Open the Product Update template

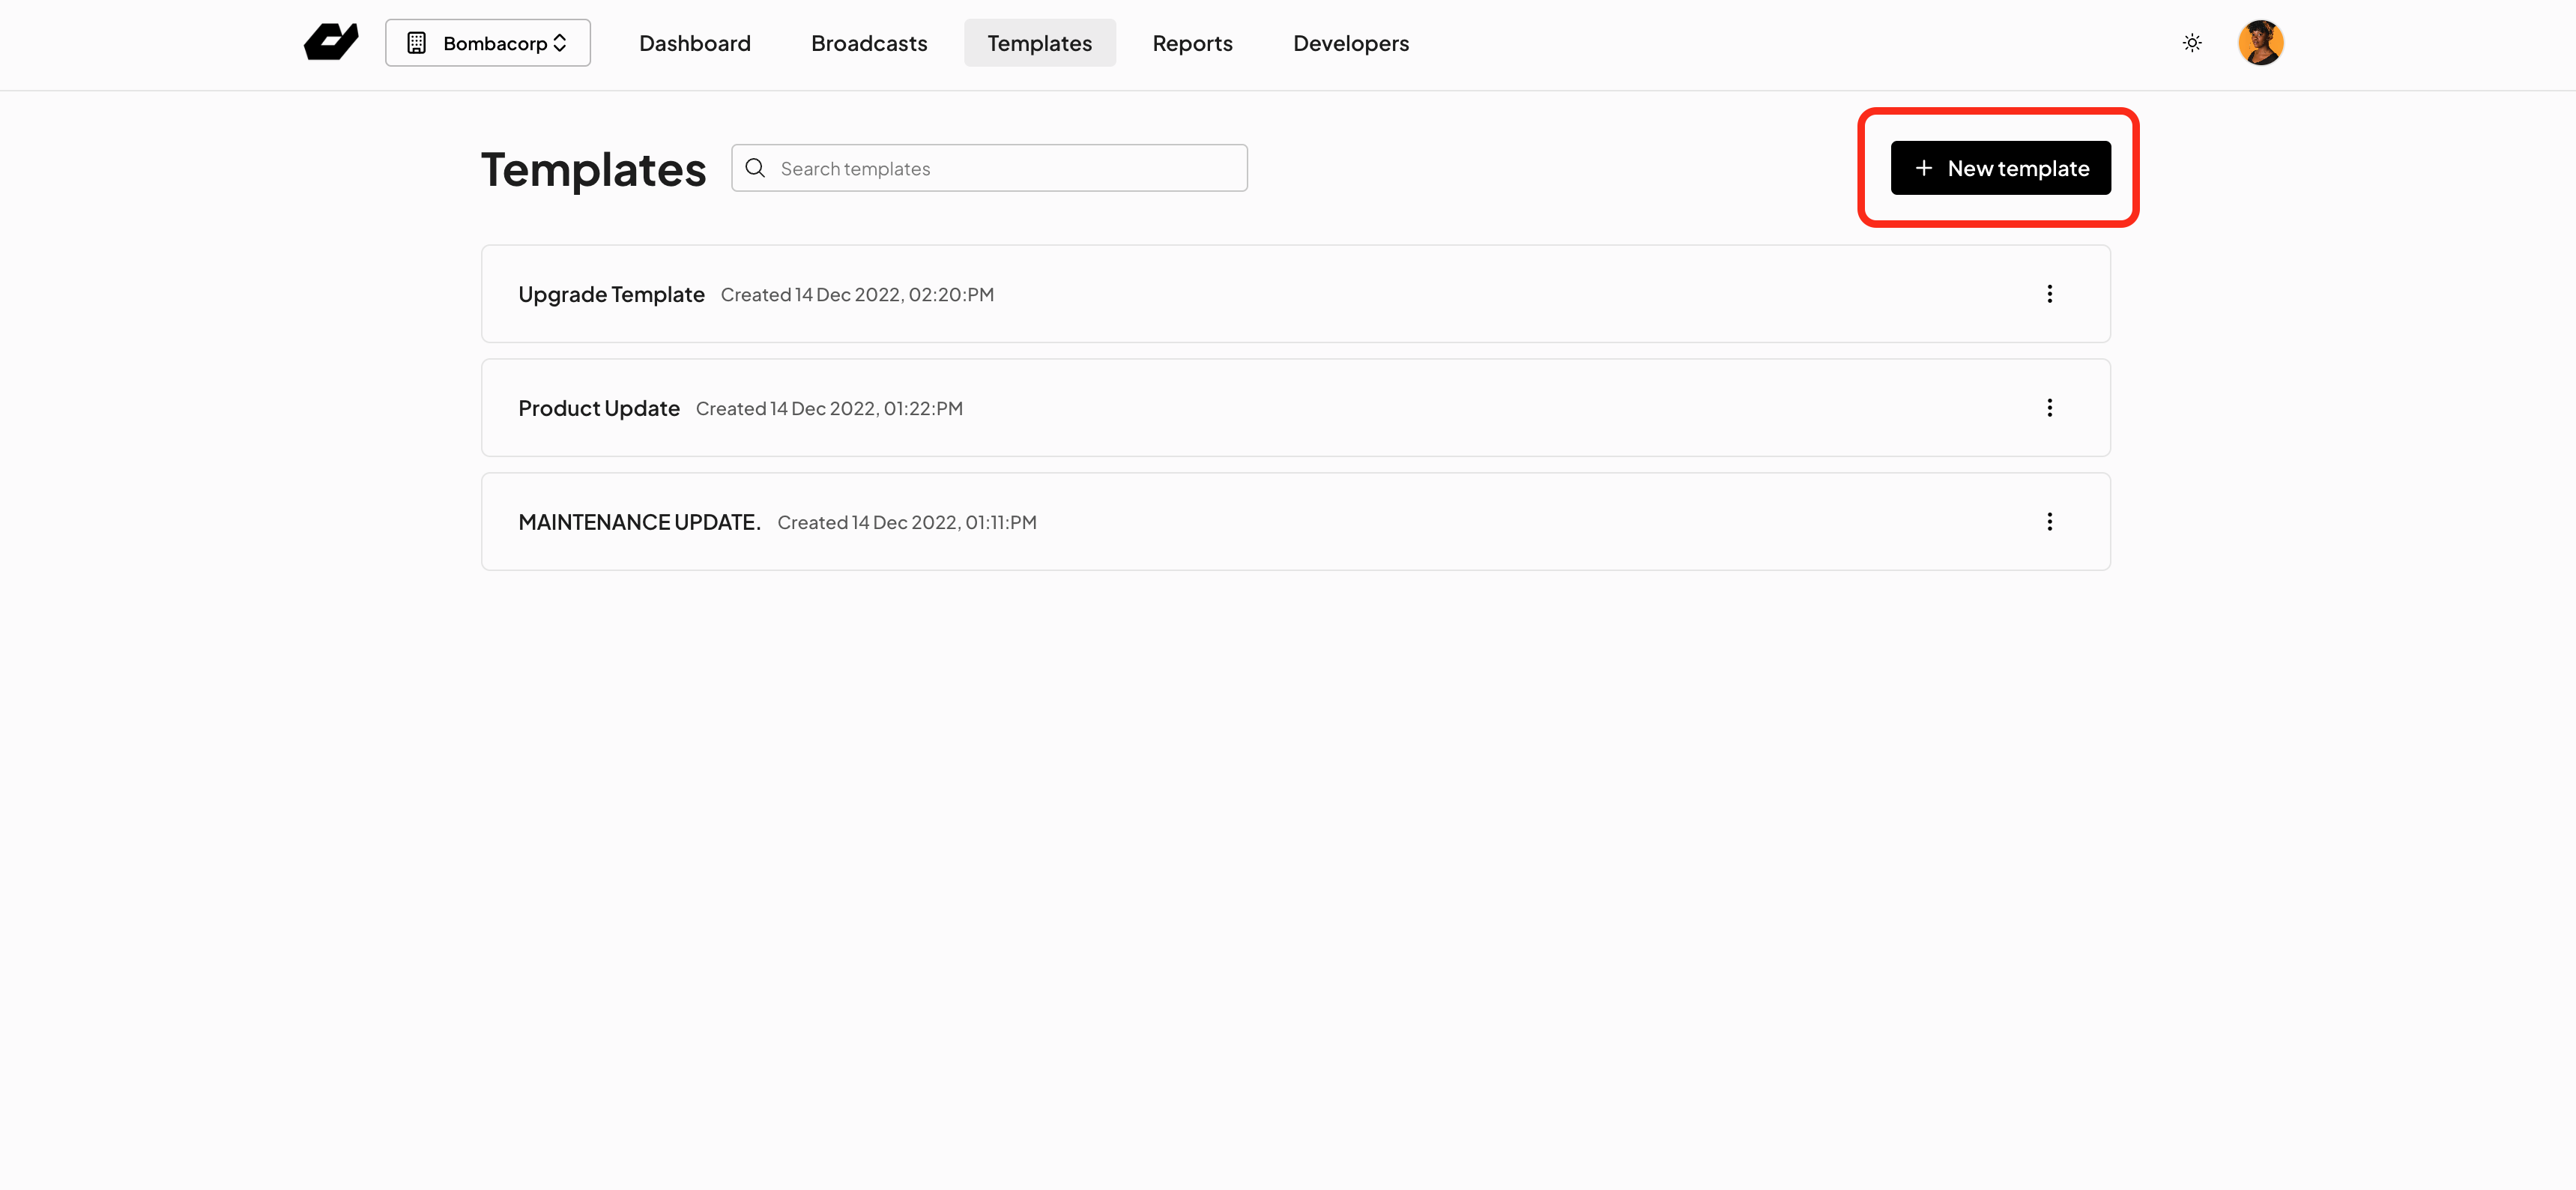(1295, 408)
